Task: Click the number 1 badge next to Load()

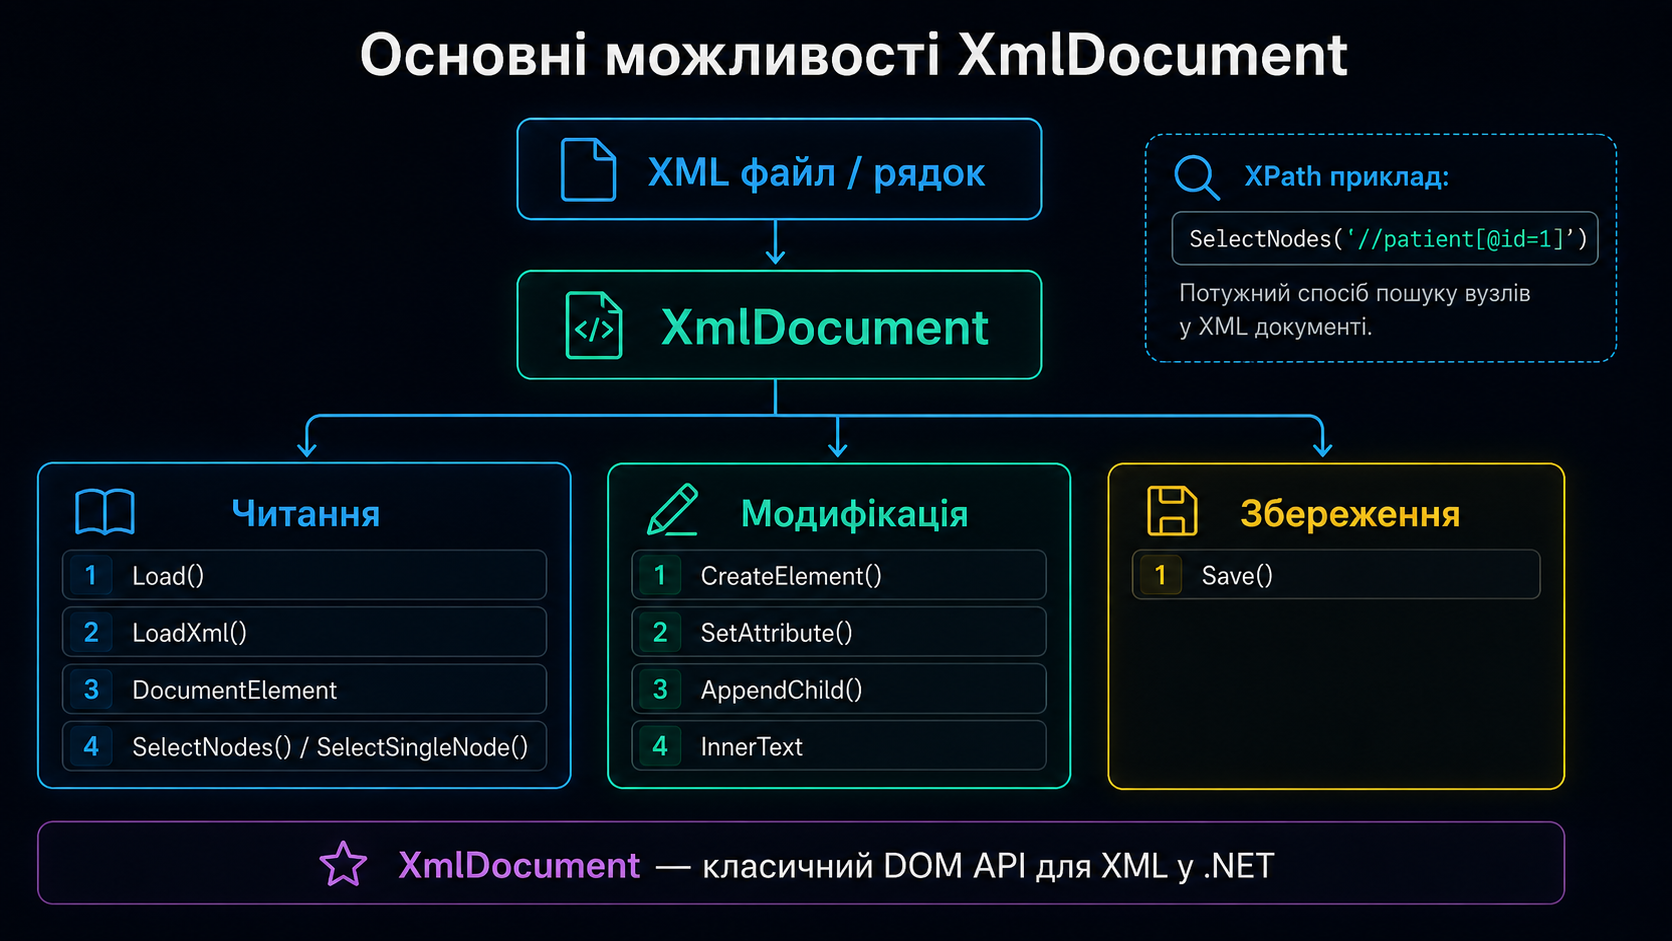Action: [91, 575]
